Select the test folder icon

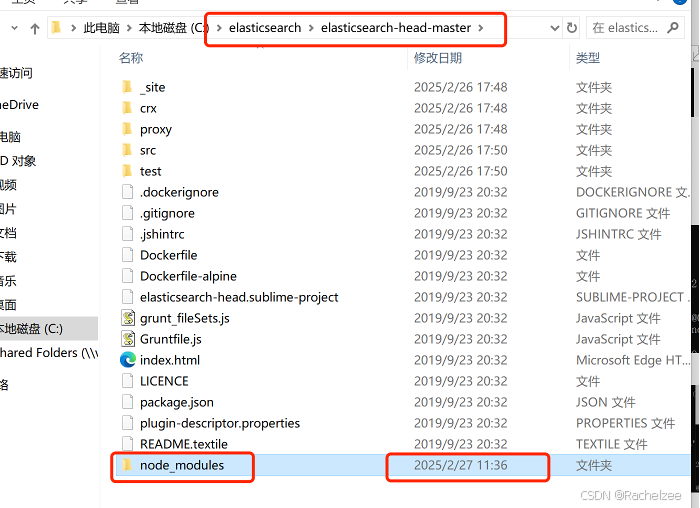tap(127, 171)
